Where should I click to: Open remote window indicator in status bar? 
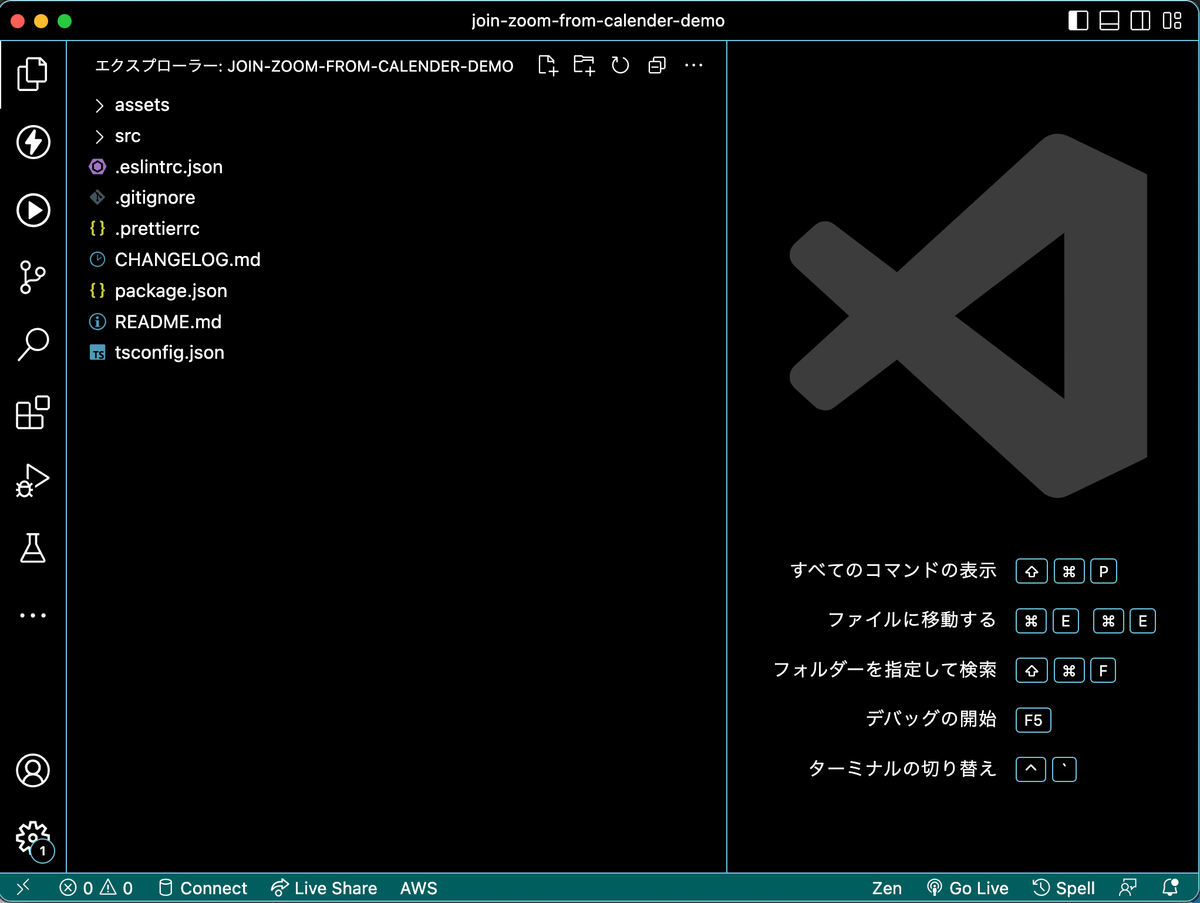click(x=23, y=887)
